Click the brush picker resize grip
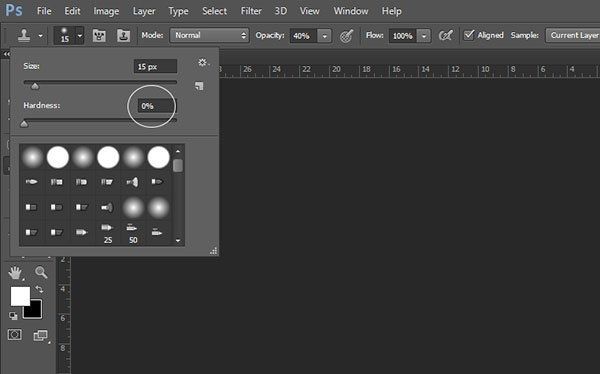 click(214, 251)
